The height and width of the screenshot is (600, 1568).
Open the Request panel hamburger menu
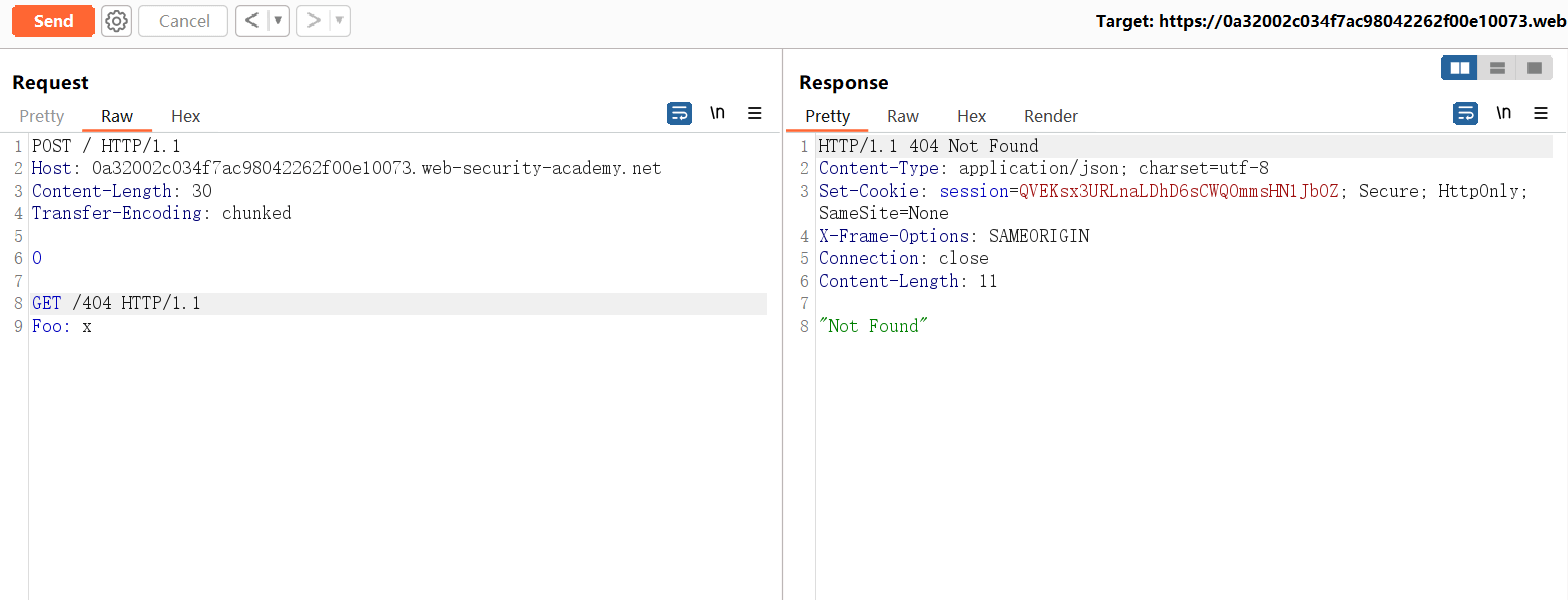755,114
